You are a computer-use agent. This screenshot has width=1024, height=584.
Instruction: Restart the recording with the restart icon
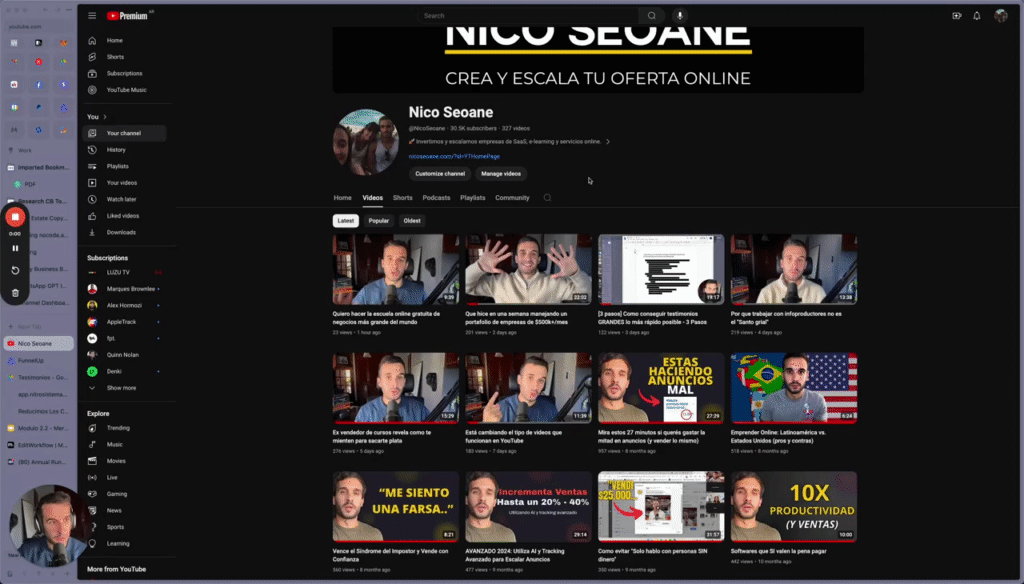click(x=15, y=270)
